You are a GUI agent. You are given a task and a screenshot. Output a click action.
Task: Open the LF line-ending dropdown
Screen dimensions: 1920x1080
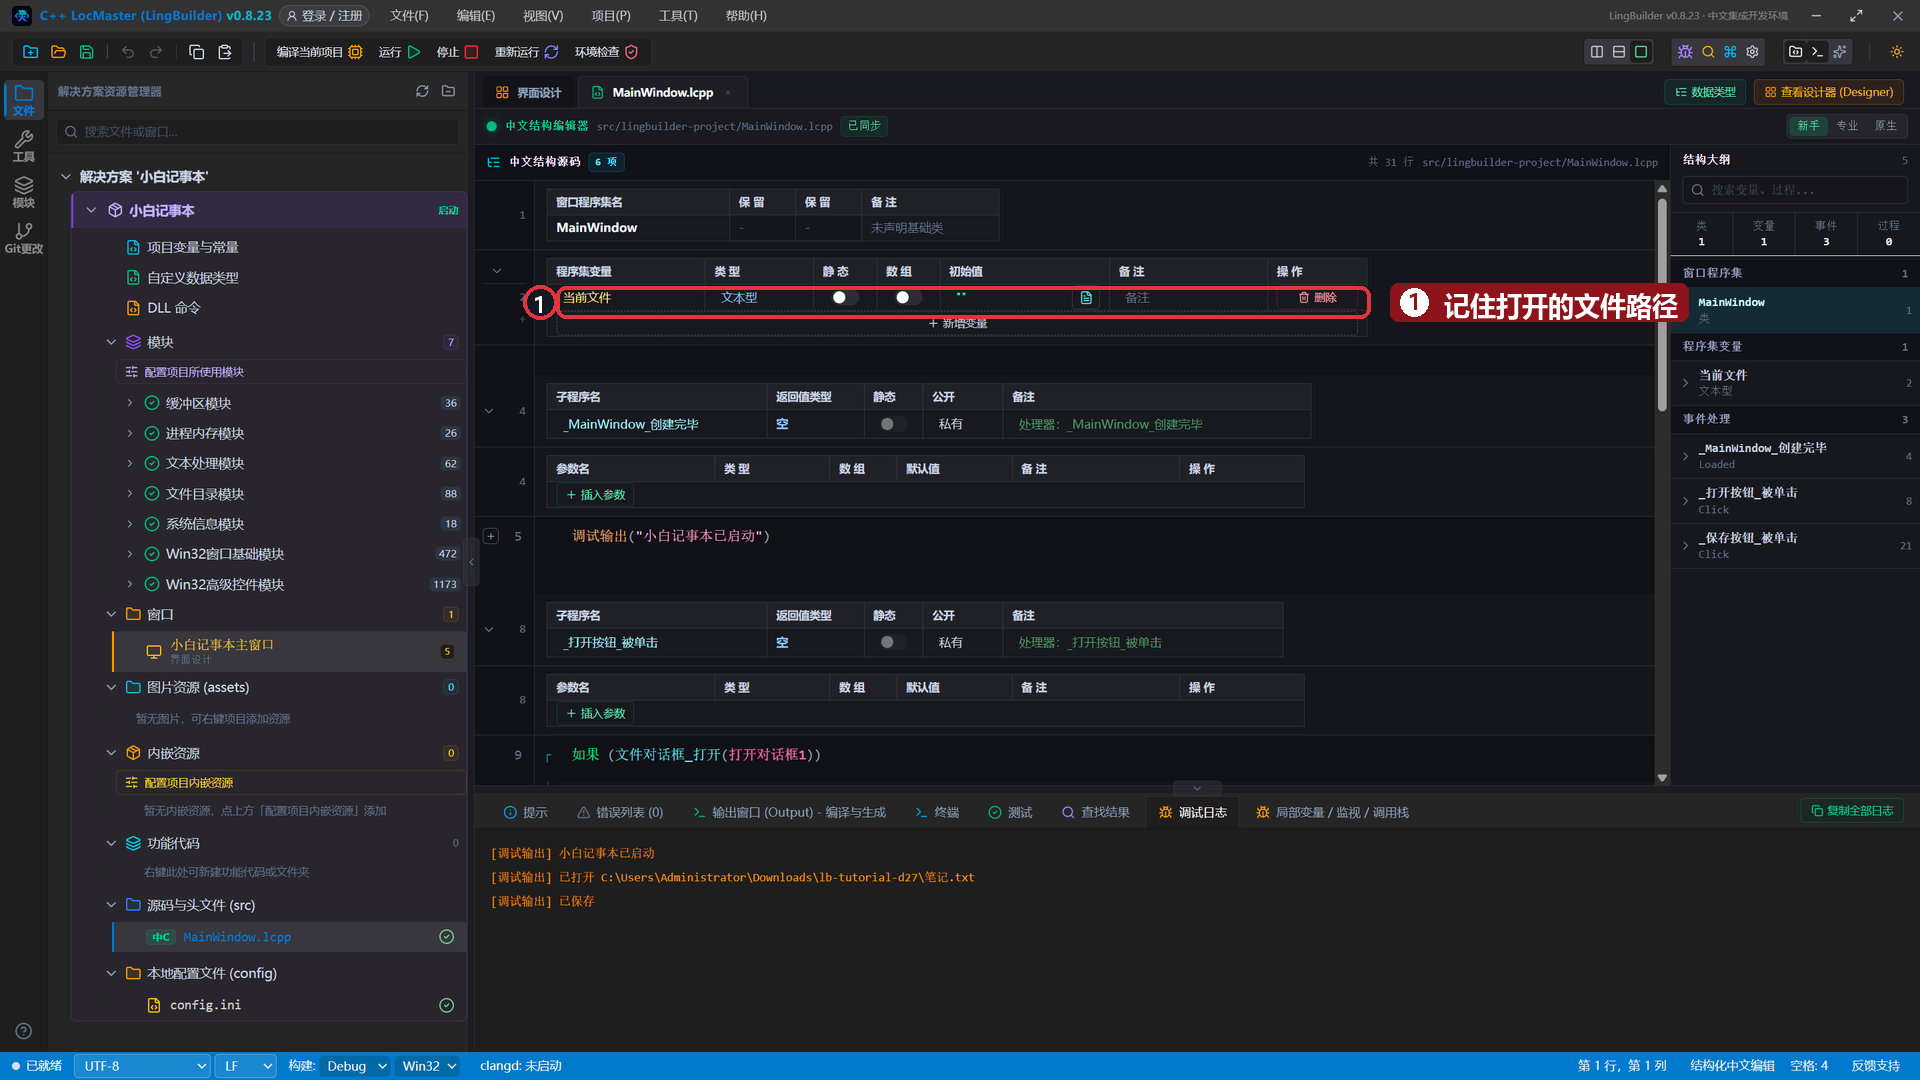coord(246,1066)
